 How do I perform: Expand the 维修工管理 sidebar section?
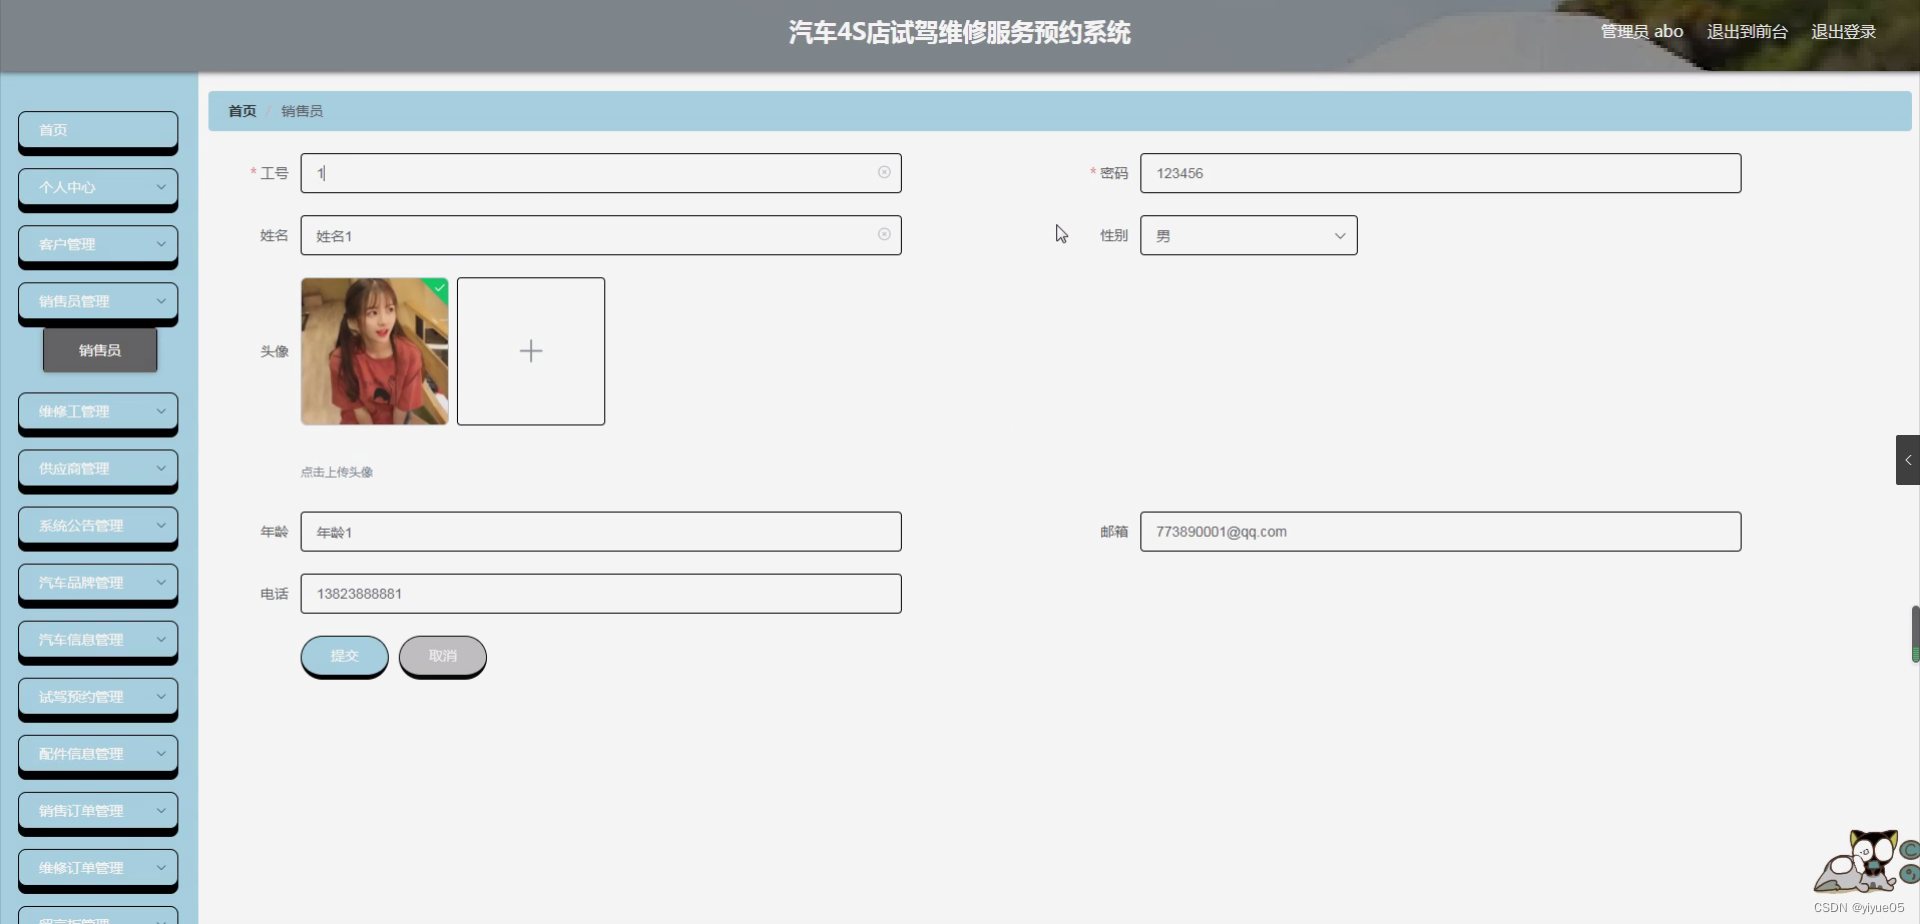pyautogui.click(x=97, y=410)
